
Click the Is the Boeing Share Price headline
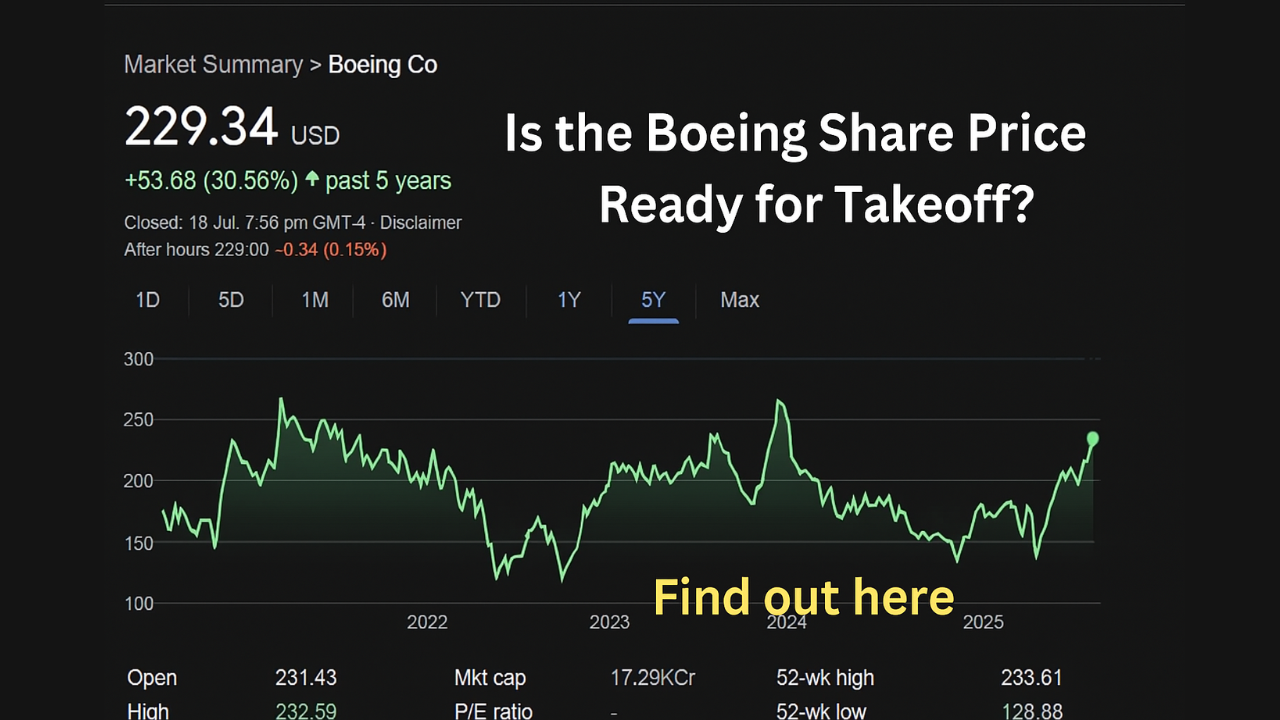tap(795, 133)
